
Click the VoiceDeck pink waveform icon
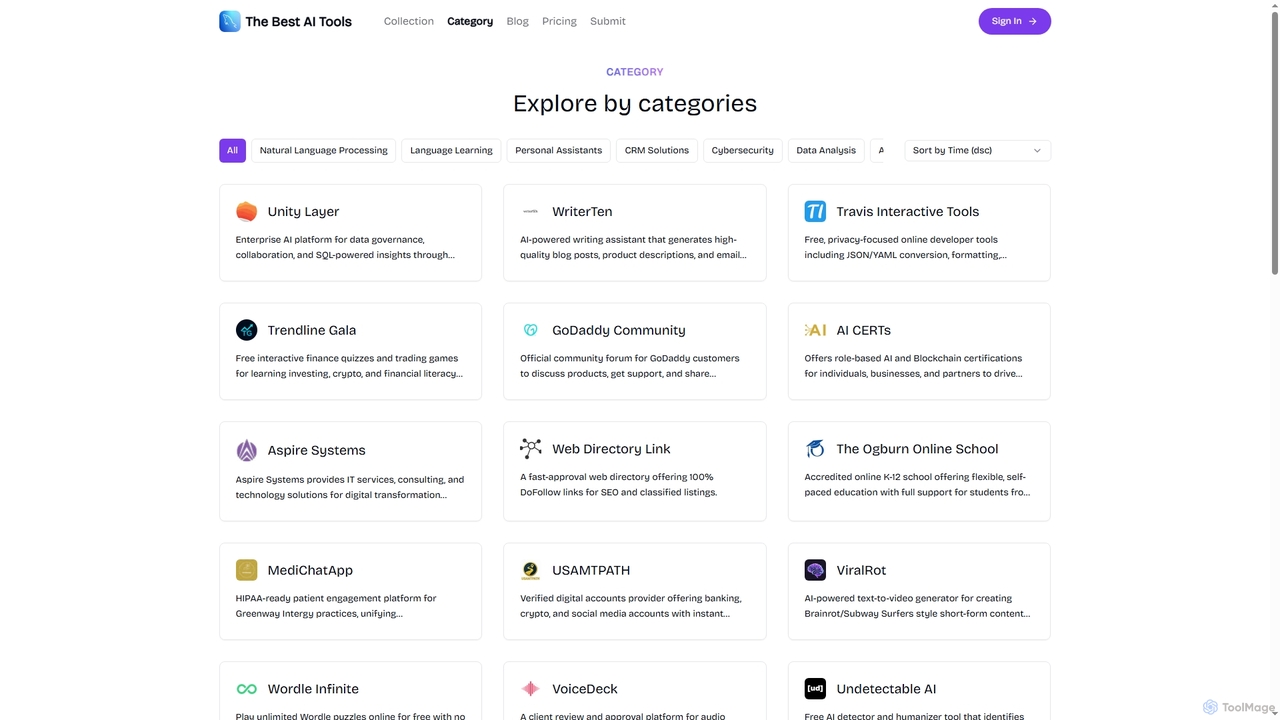(x=531, y=689)
